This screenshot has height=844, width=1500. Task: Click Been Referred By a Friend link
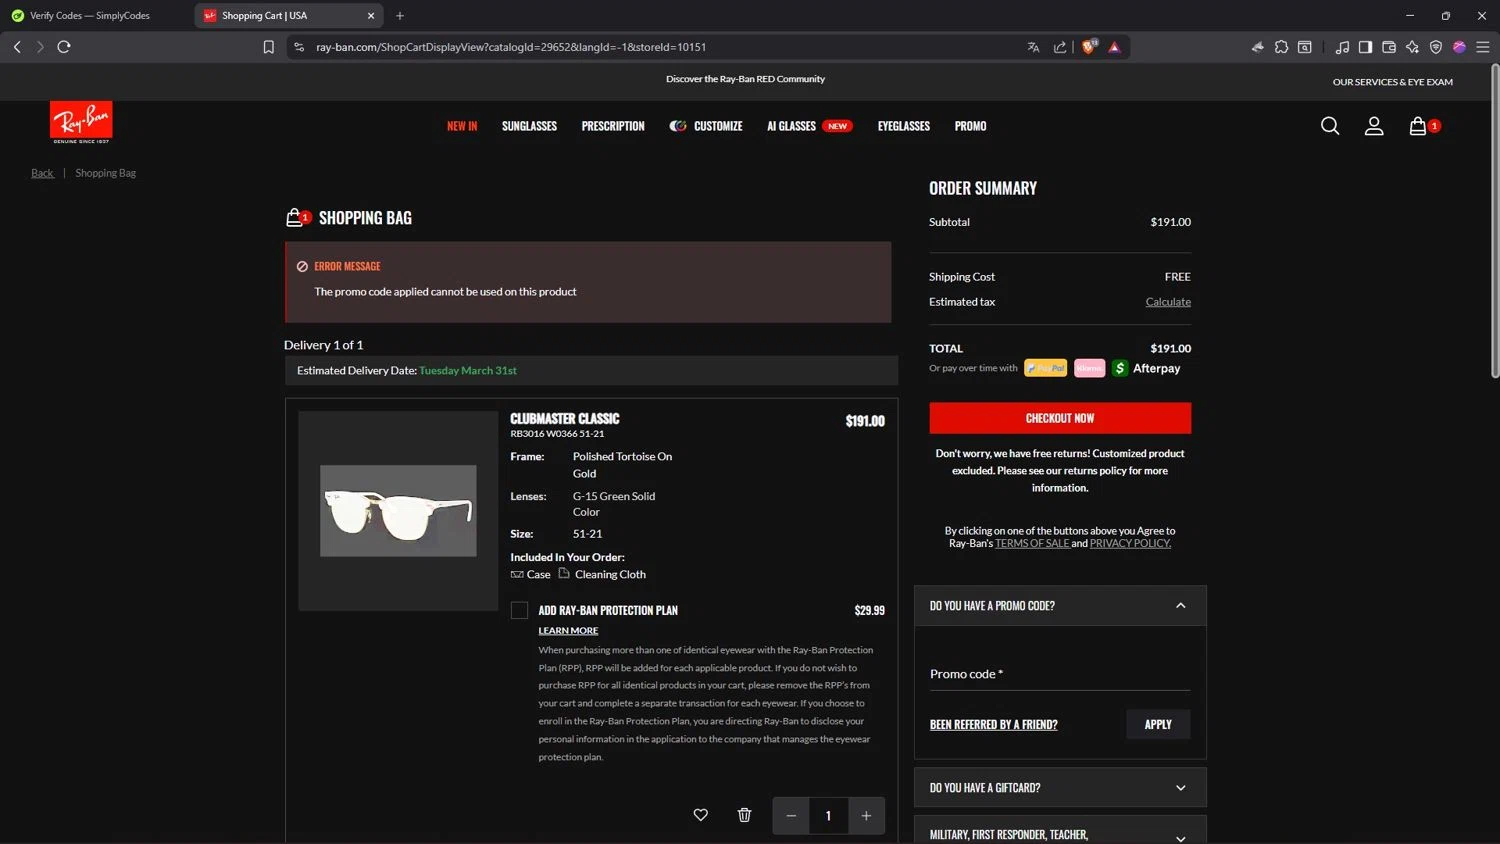coord(993,725)
